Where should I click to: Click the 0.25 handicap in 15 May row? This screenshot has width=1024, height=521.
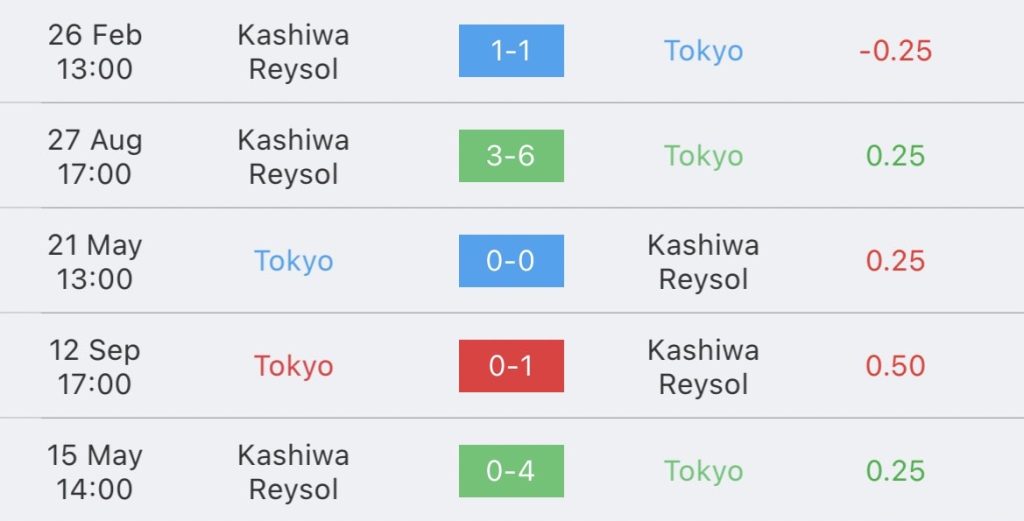895,471
